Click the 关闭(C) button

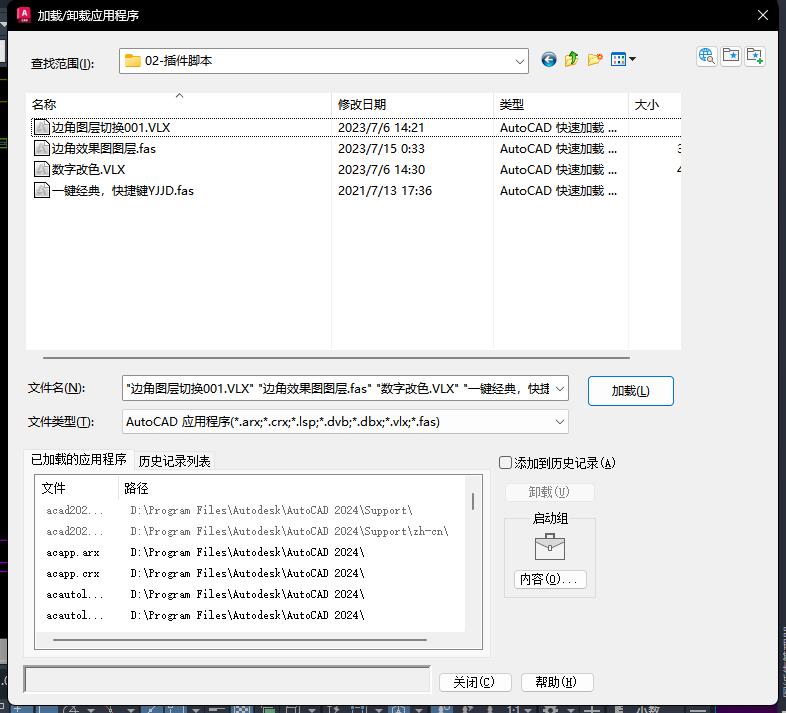pyautogui.click(x=474, y=682)
